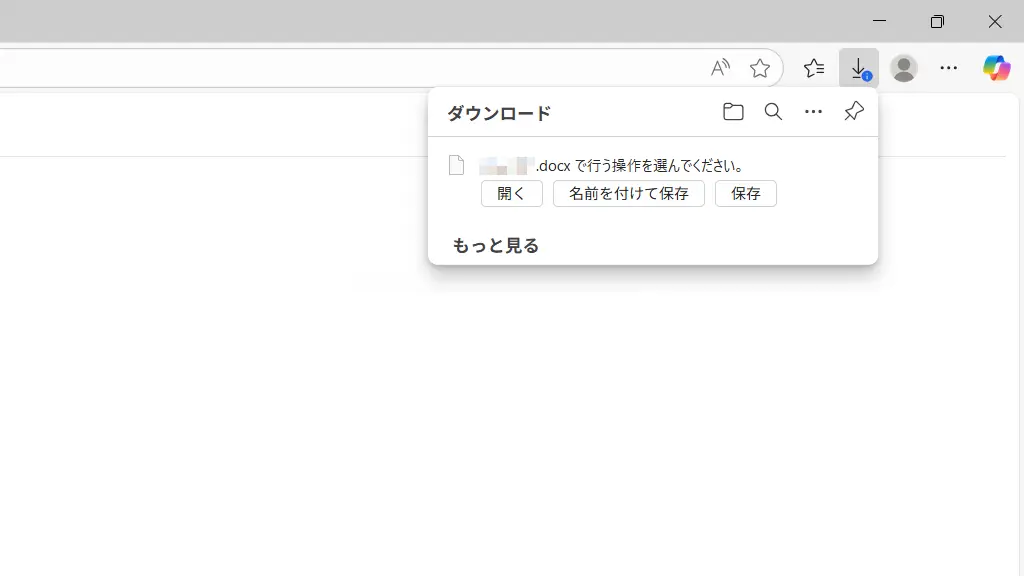The image size is (1024, 576).
Task: Click 保存 to save the download
Action: point(745,193)
